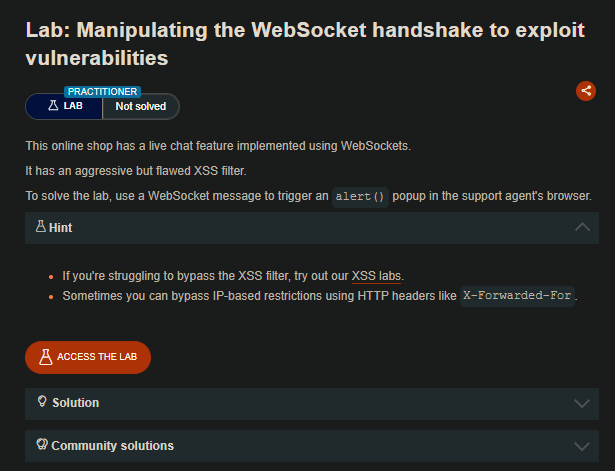The height and width of the screenshot is (471, 615).
Task: Collapse the Hint section using its chevron
Action: coord(584,227)
